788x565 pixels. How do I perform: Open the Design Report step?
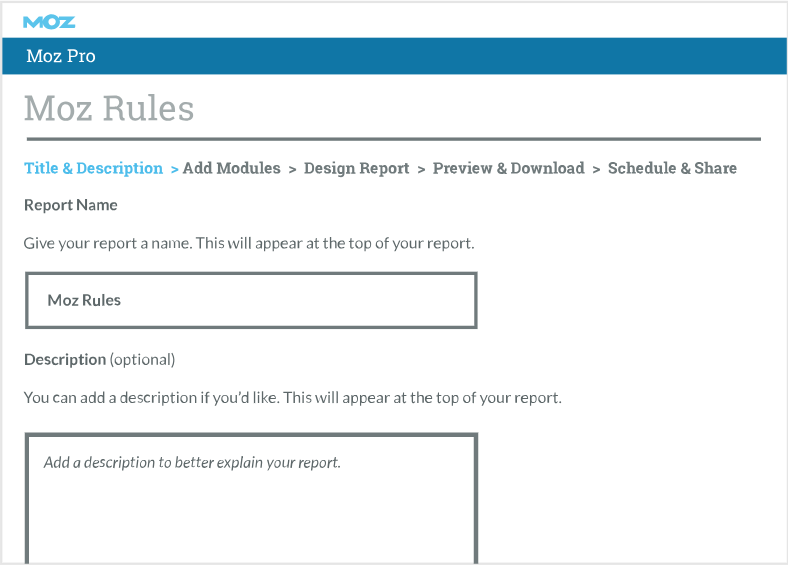pos(356,168)
